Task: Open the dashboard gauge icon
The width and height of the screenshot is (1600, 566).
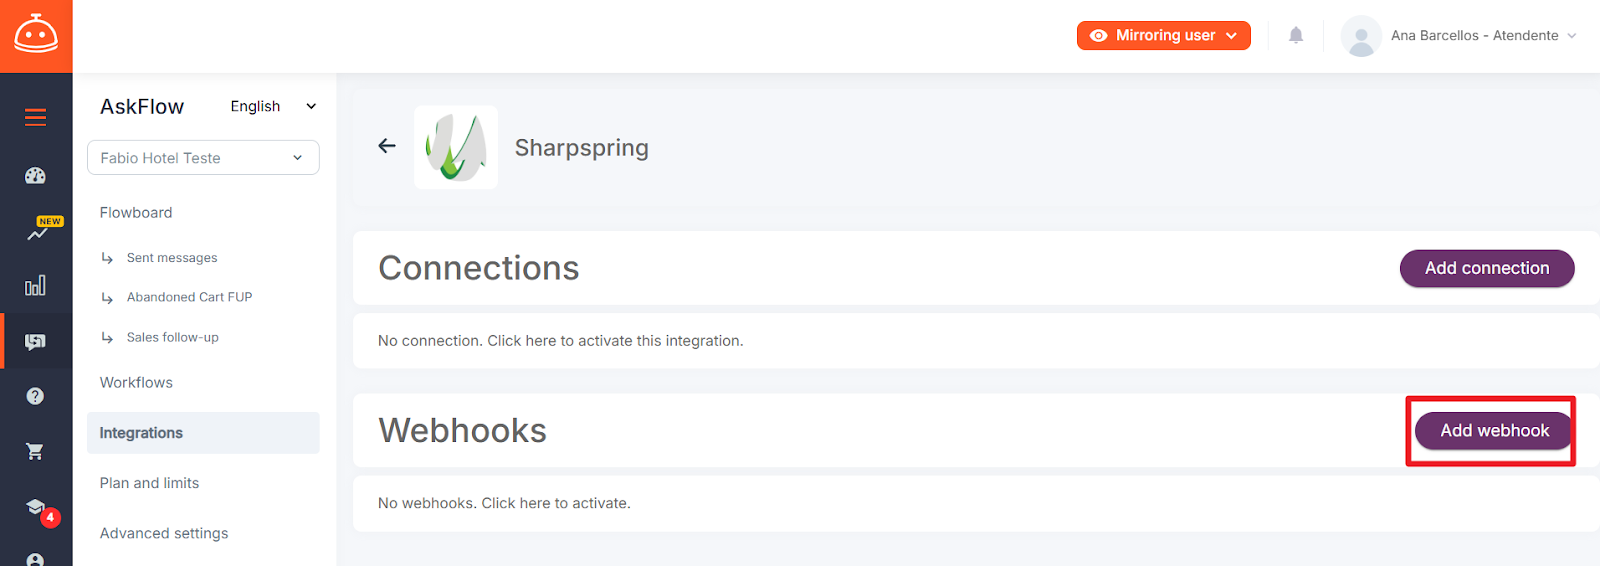Action: point(35,176)
